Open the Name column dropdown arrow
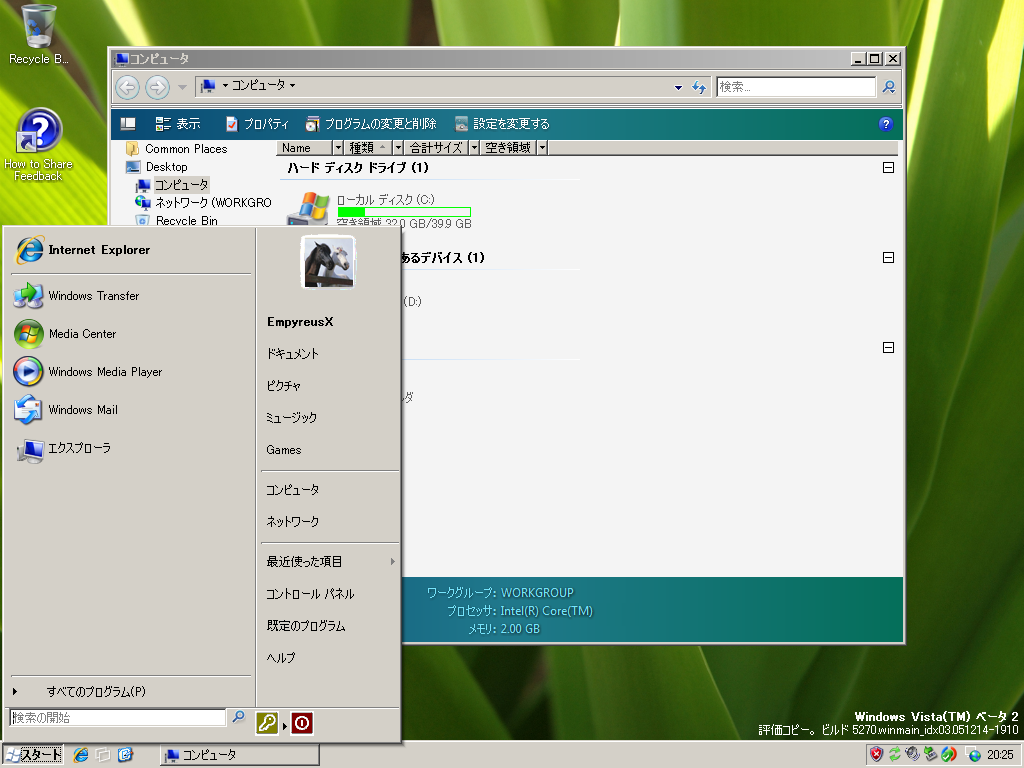 click(x=337, y=148)
